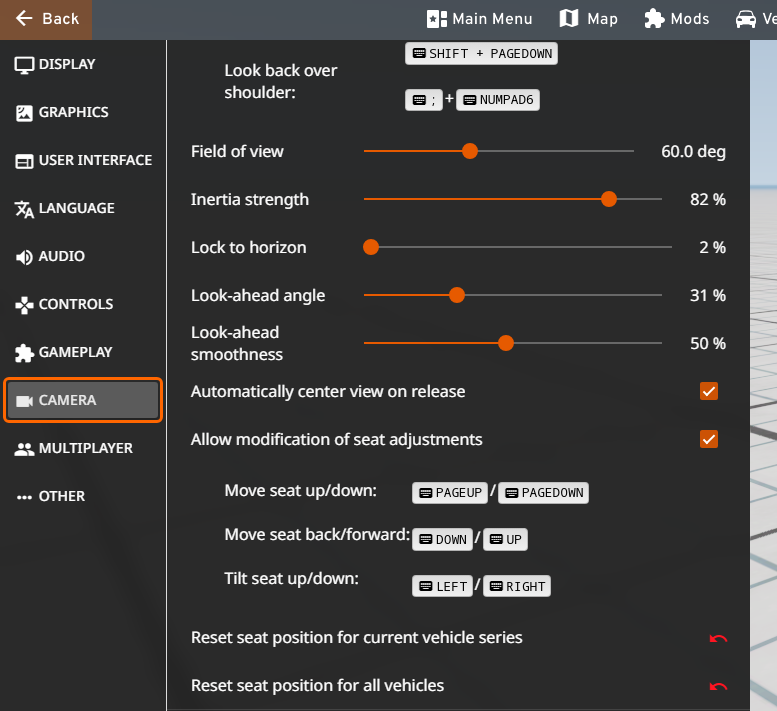Click the Vehicles car icon
This screenshot has height=711, width=777.
745,19
